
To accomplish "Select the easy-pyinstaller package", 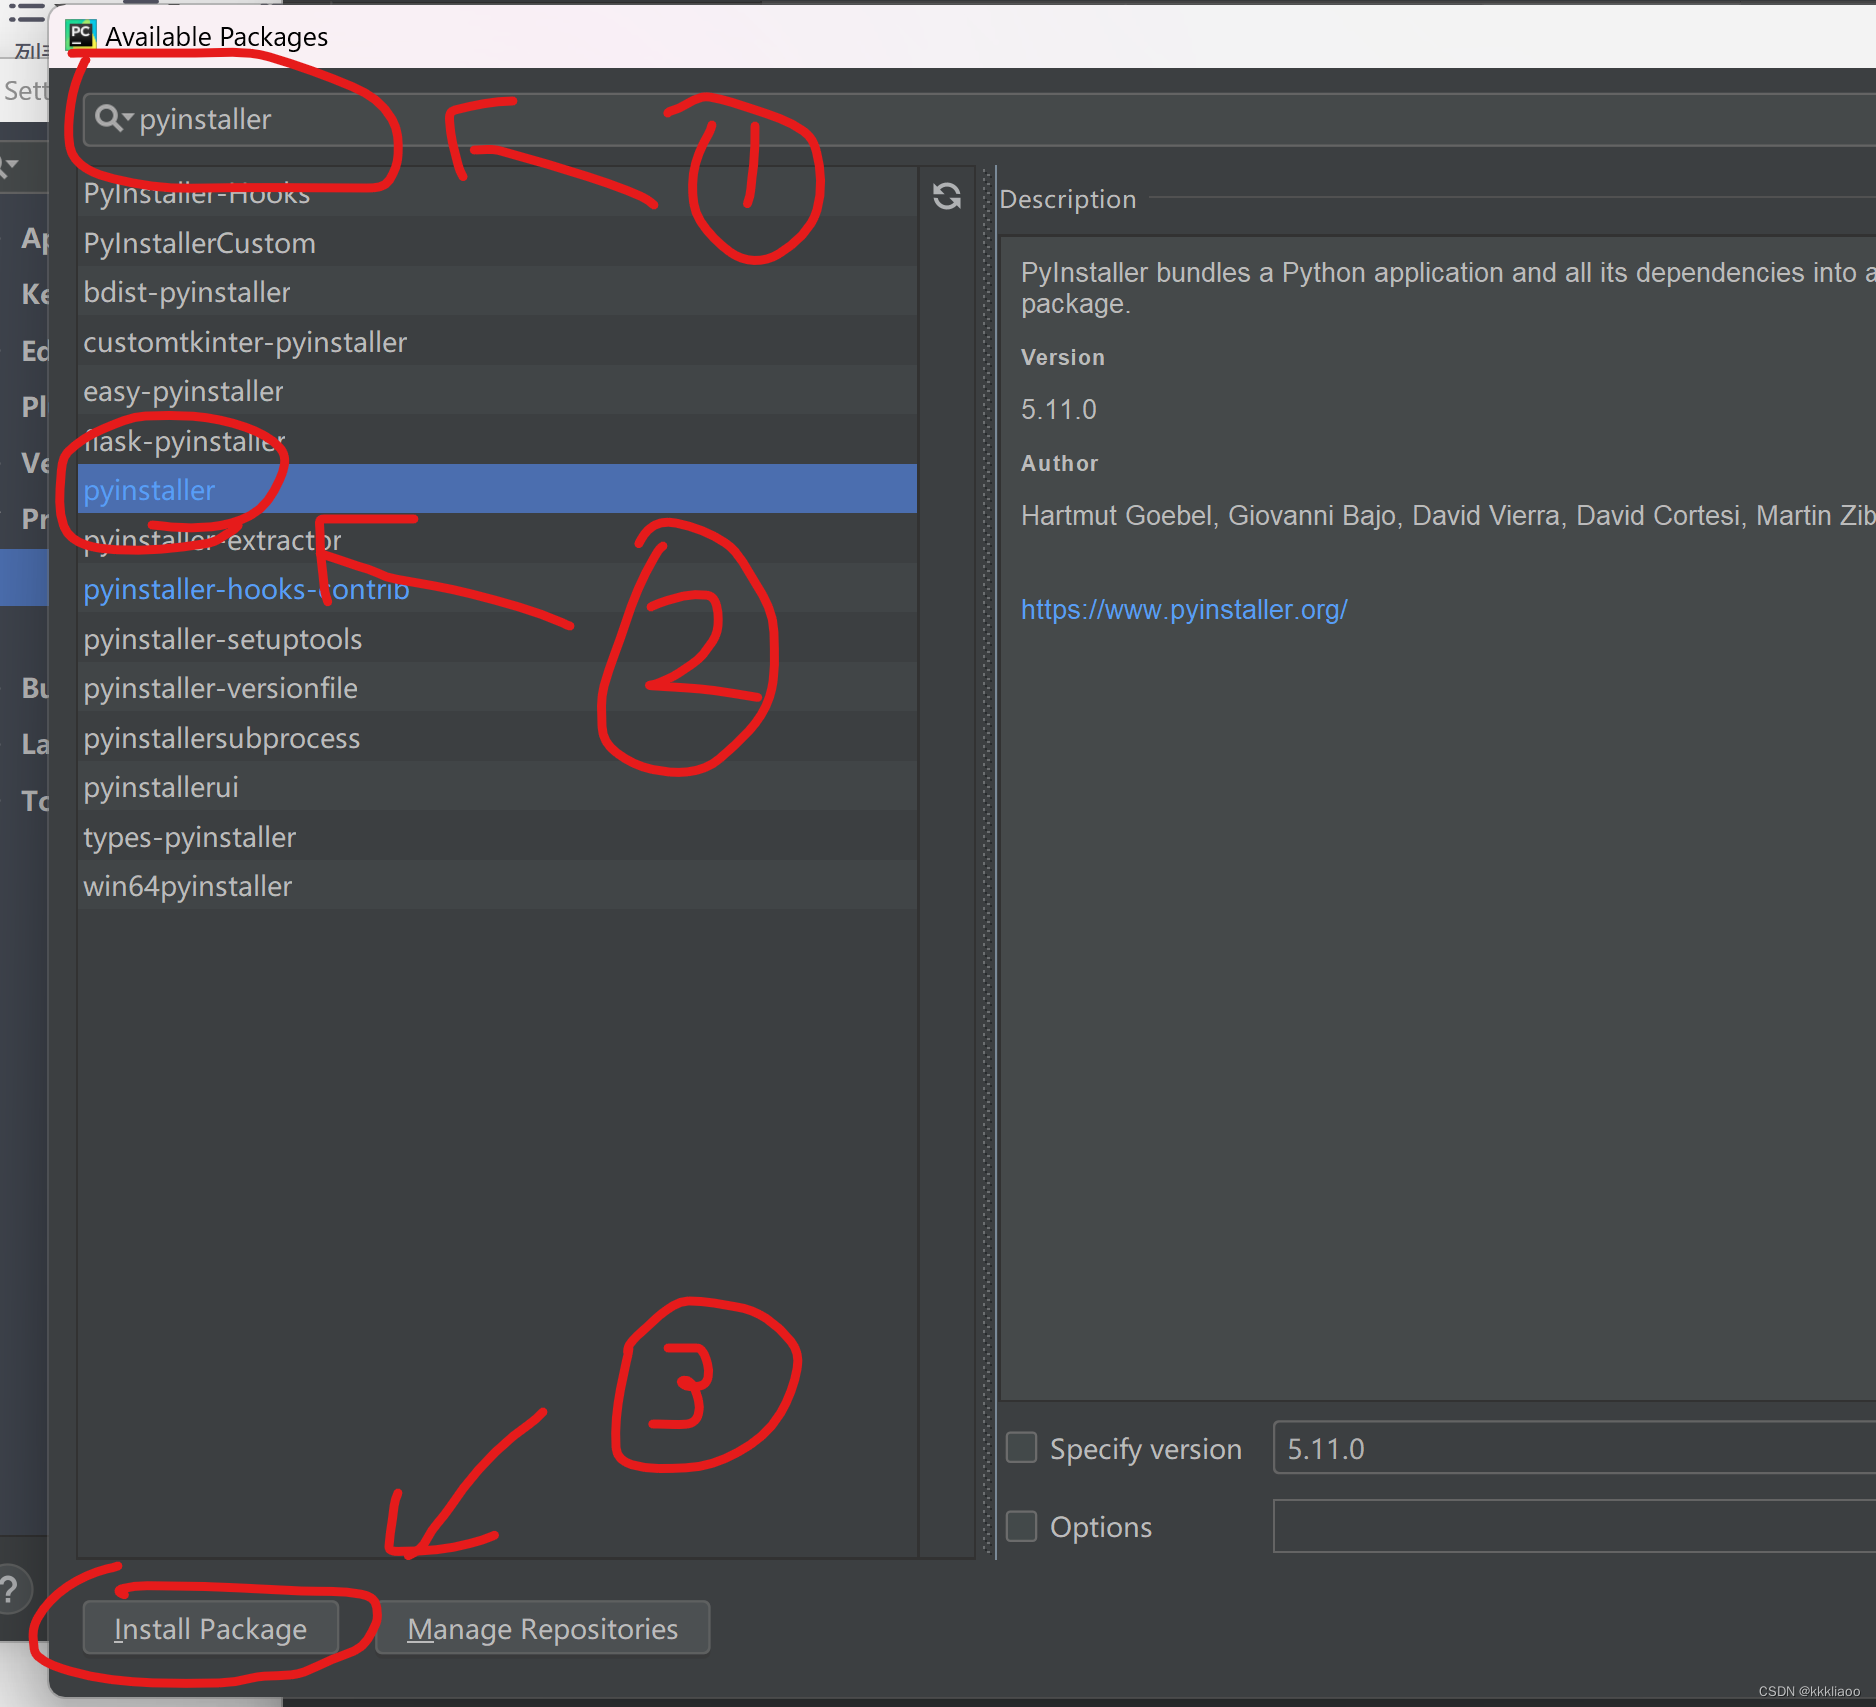I will click(497, 391).
